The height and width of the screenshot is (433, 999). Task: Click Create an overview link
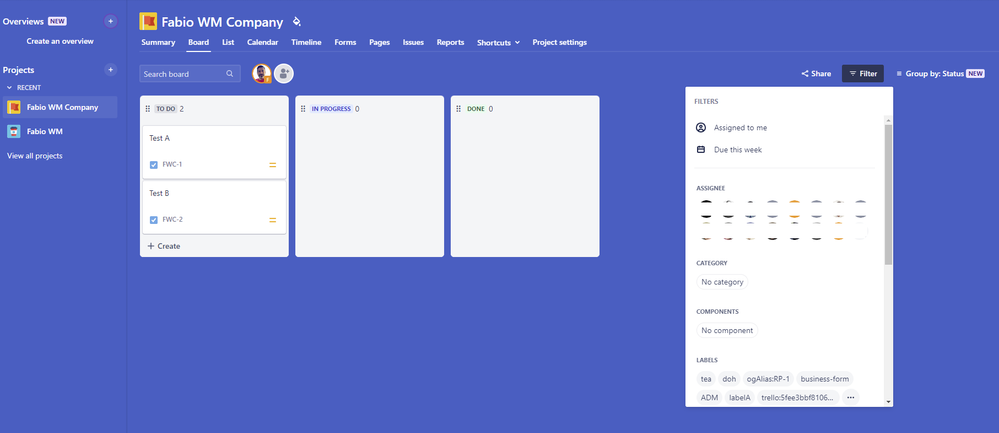(x=60, y=41)
